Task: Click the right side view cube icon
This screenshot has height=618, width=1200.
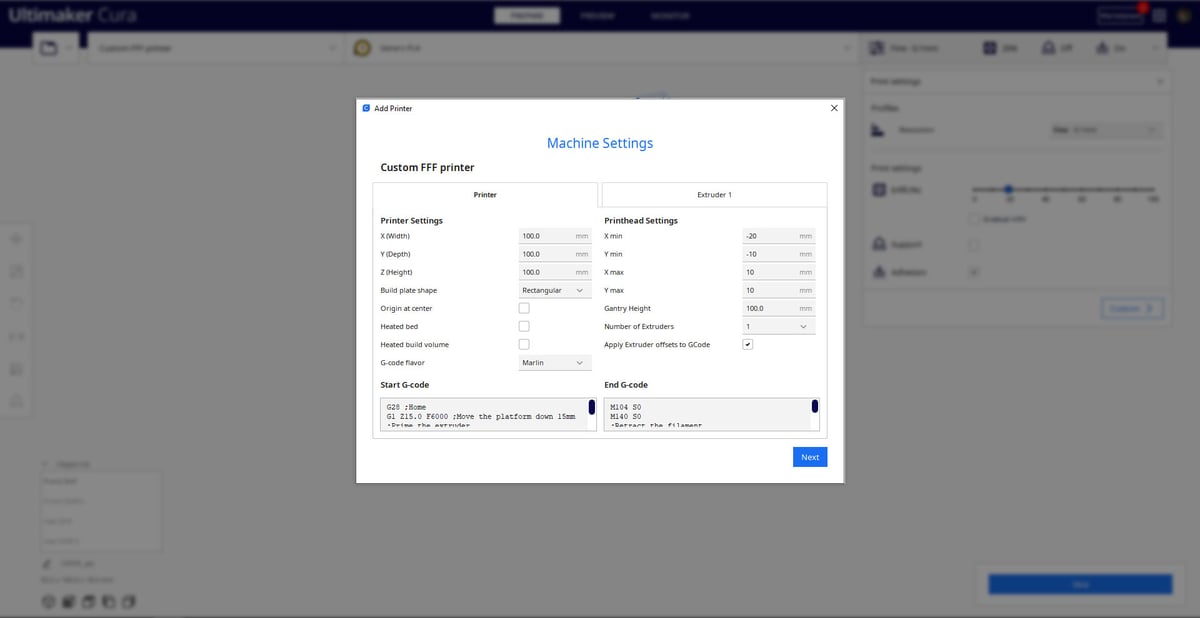Action: [x=127, y=602]
